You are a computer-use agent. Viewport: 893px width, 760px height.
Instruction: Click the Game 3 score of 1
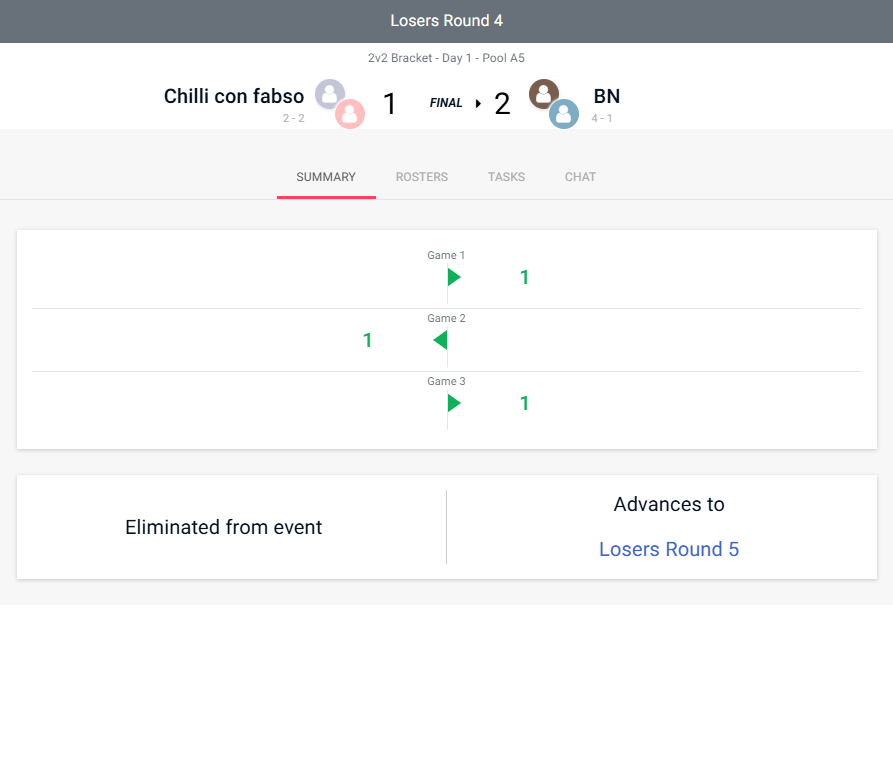[x=525, y=403]
